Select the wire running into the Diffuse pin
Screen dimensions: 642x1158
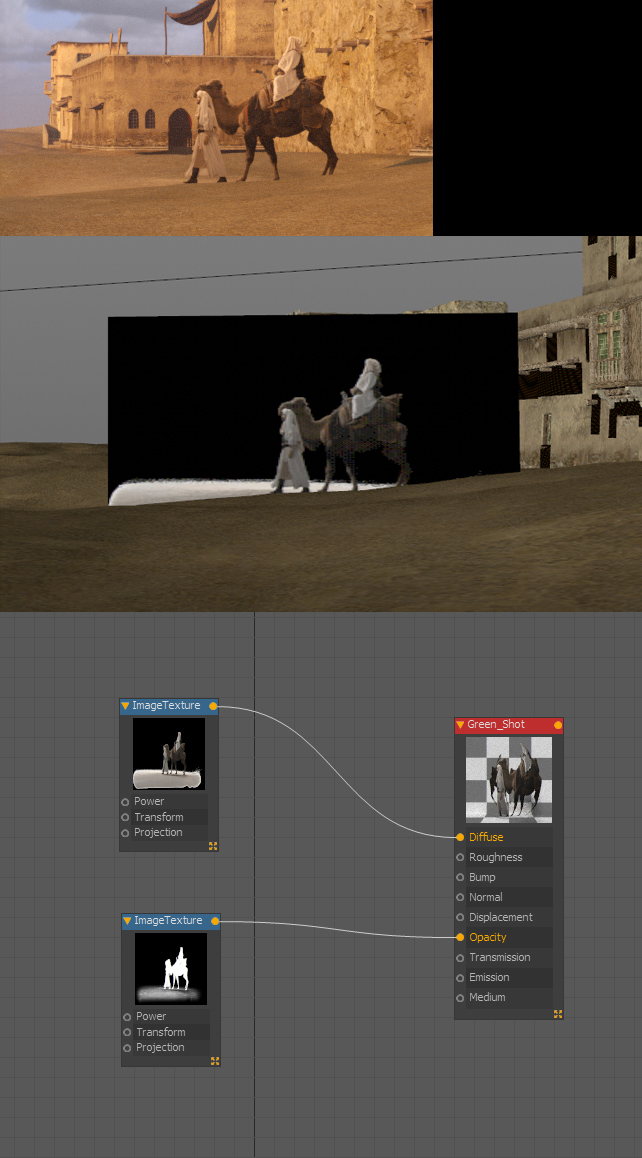tap(337, 770)
